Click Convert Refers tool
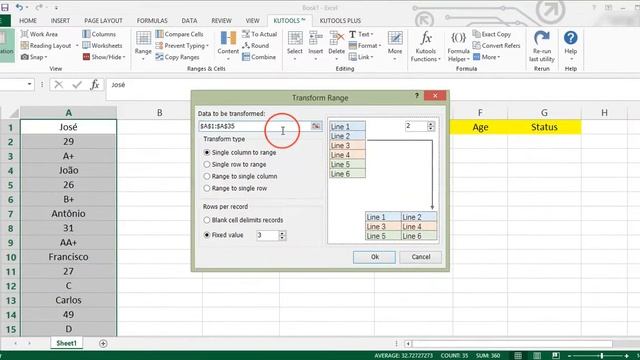Viewport: 640px width, 360px height. tap(497, 46)
